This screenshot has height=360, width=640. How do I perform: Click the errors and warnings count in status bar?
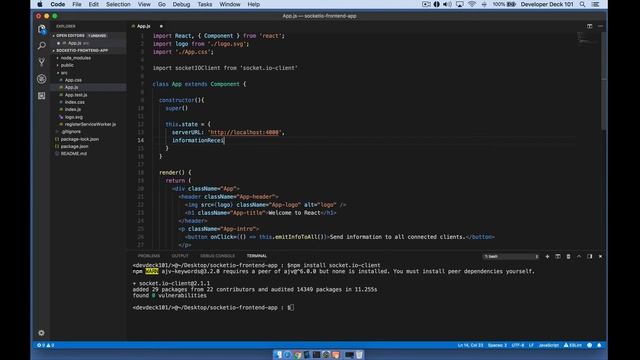[46, 345]
